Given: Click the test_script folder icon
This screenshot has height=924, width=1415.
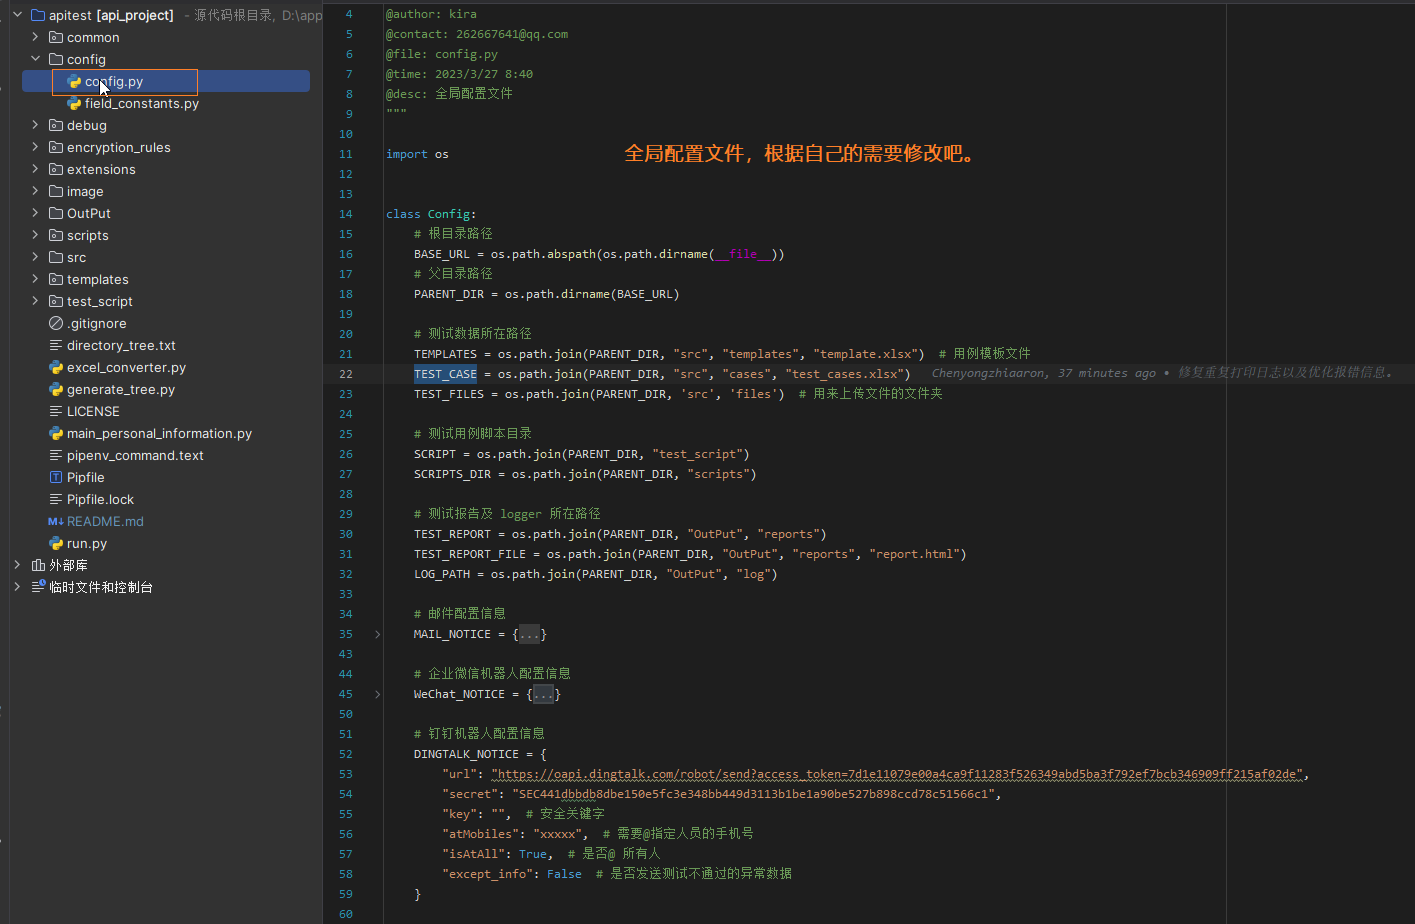Looking at the screenshot, I should 56,301.
